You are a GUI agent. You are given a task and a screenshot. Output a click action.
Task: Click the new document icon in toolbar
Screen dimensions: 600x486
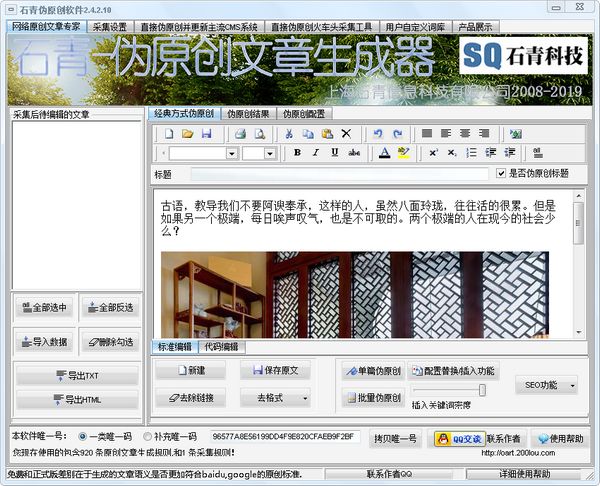[x=169, y=134]
